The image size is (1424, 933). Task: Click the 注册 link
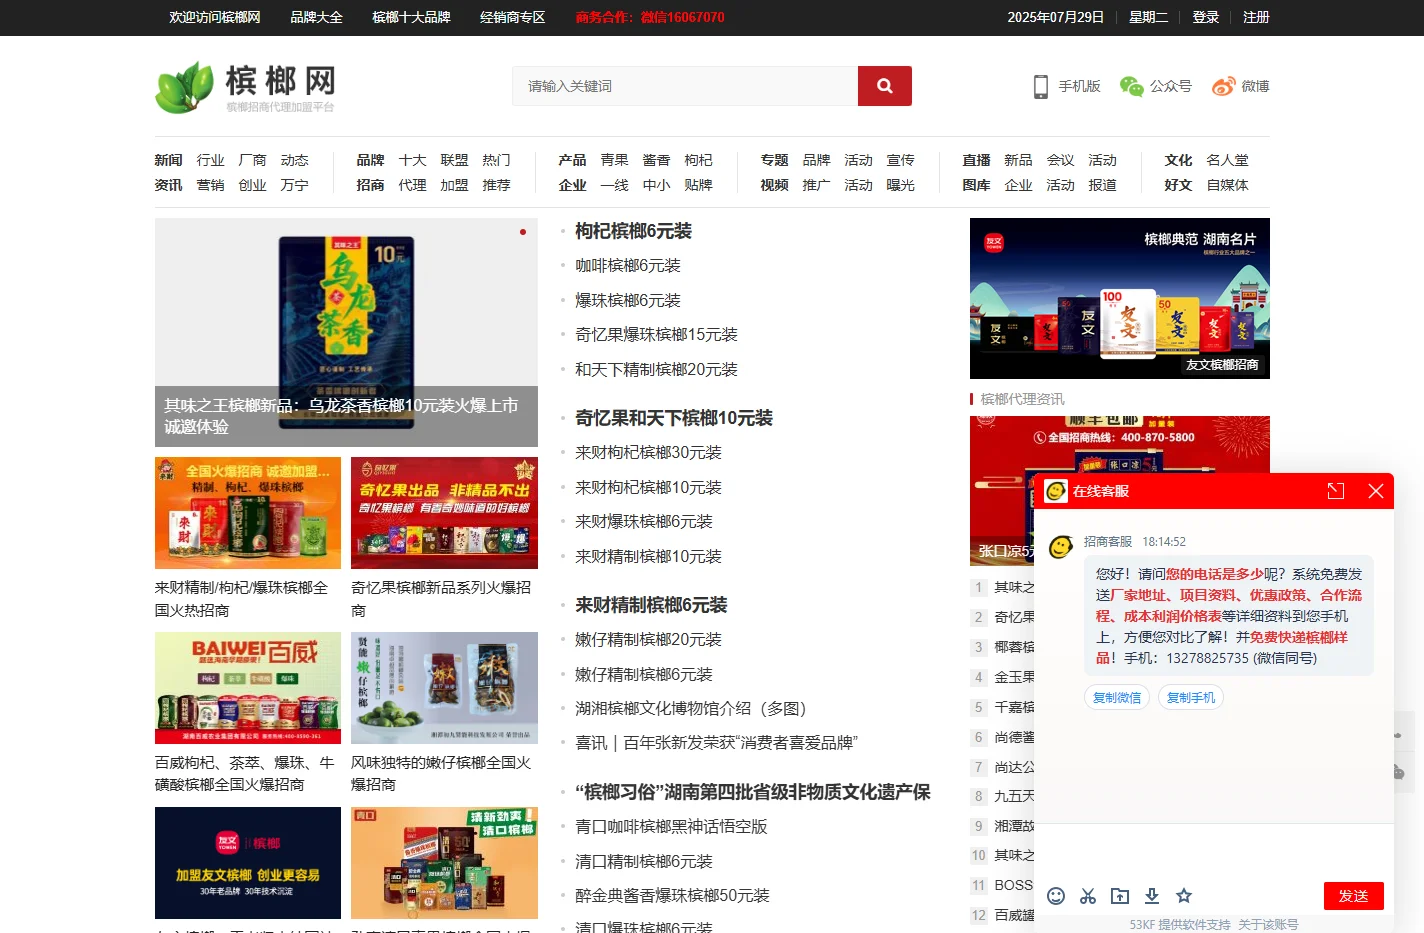pyautogui.click(x=1256, y=17)
